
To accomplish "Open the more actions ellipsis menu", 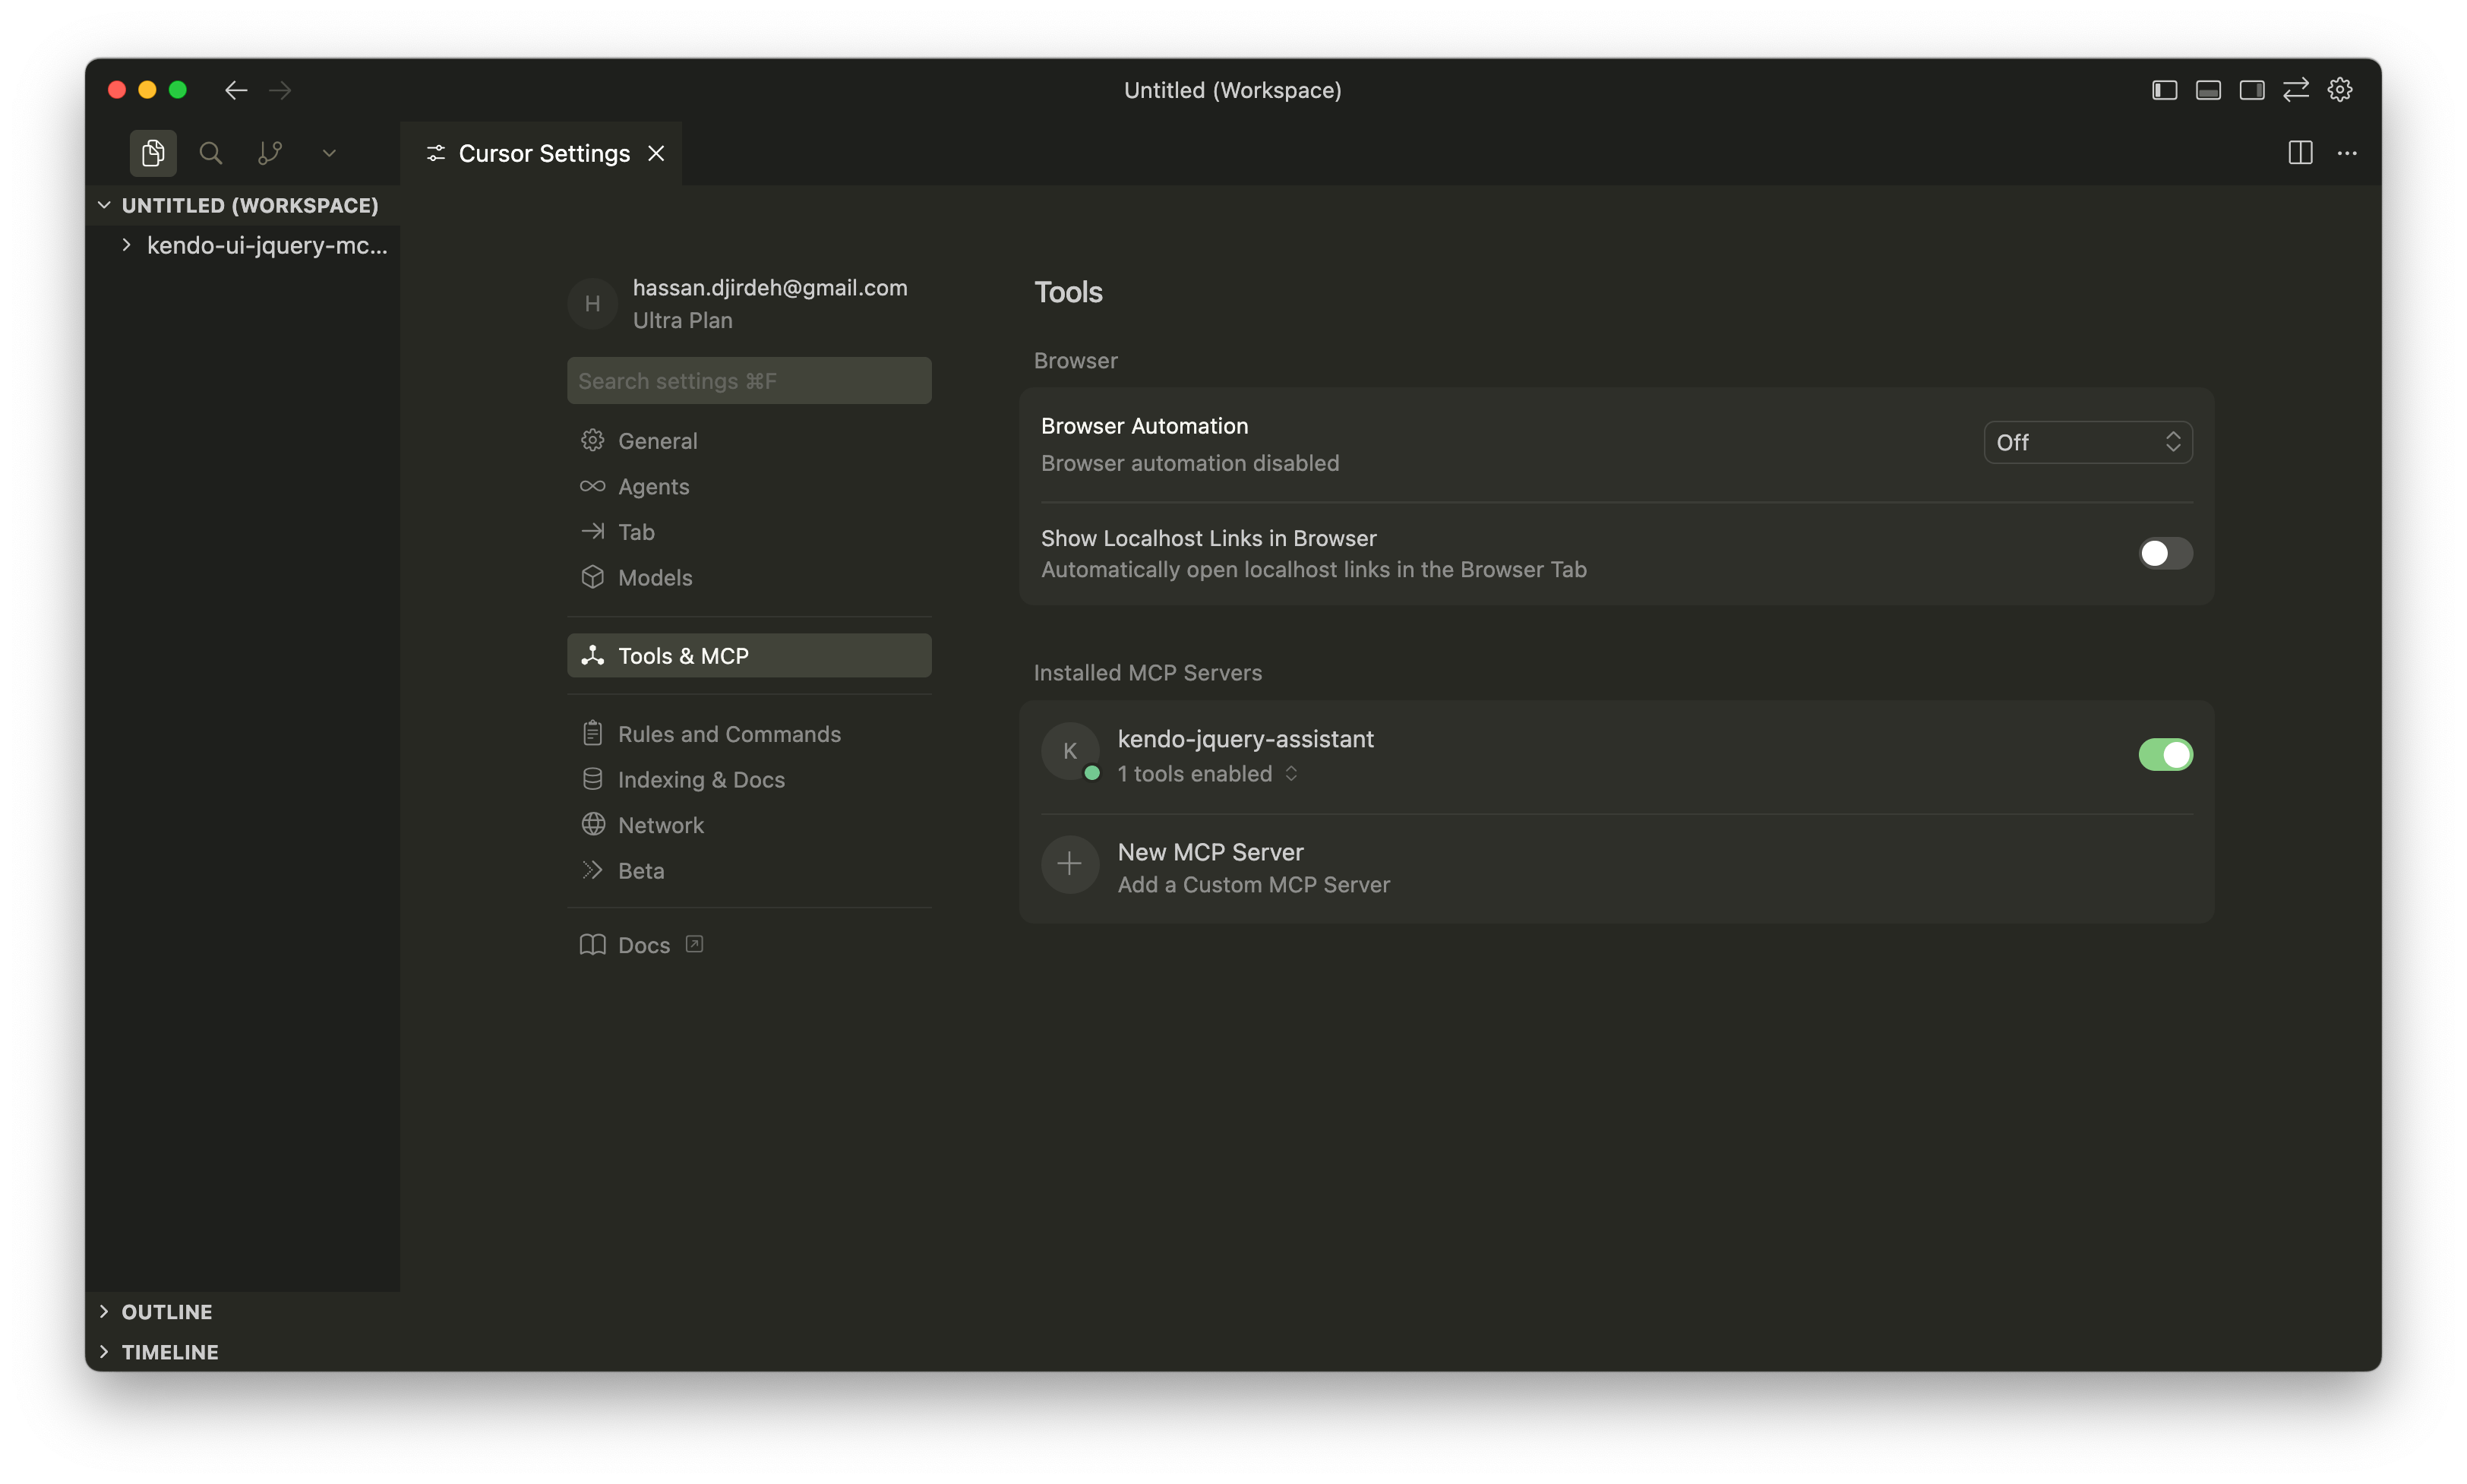I will 2348,152.
